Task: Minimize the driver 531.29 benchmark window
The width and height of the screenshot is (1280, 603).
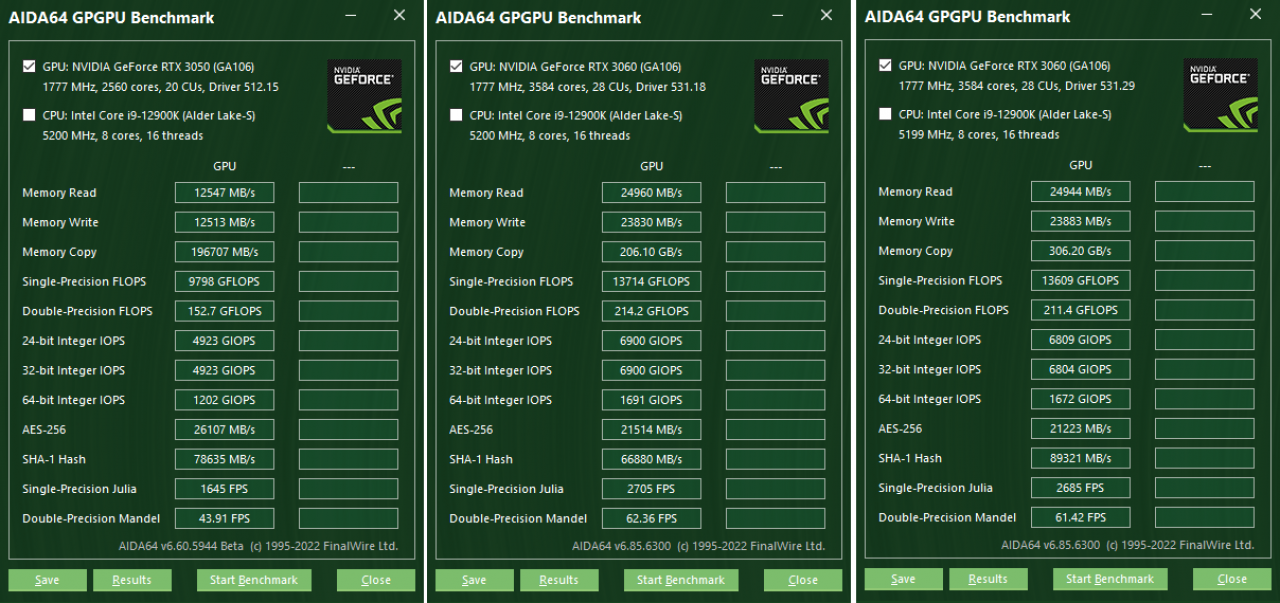Action: [x=1207, y=15]
